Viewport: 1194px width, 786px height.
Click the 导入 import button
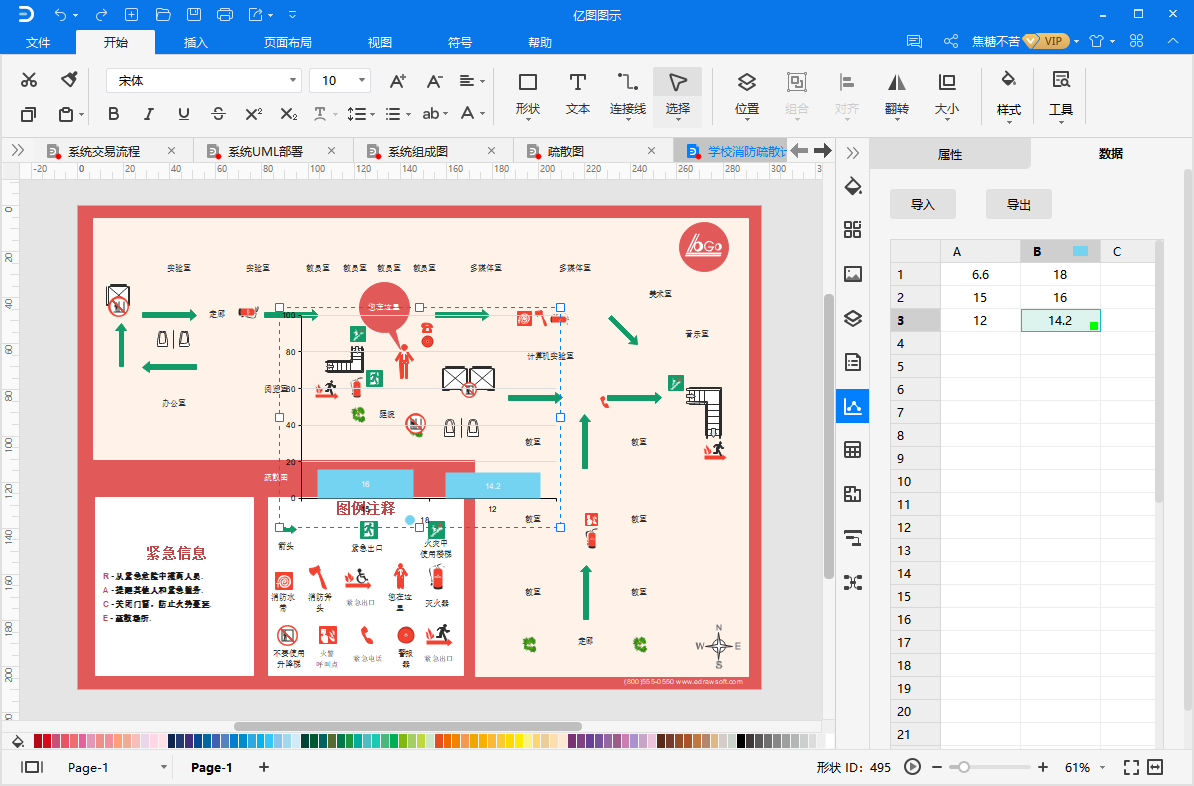click(x=922, y=204)
